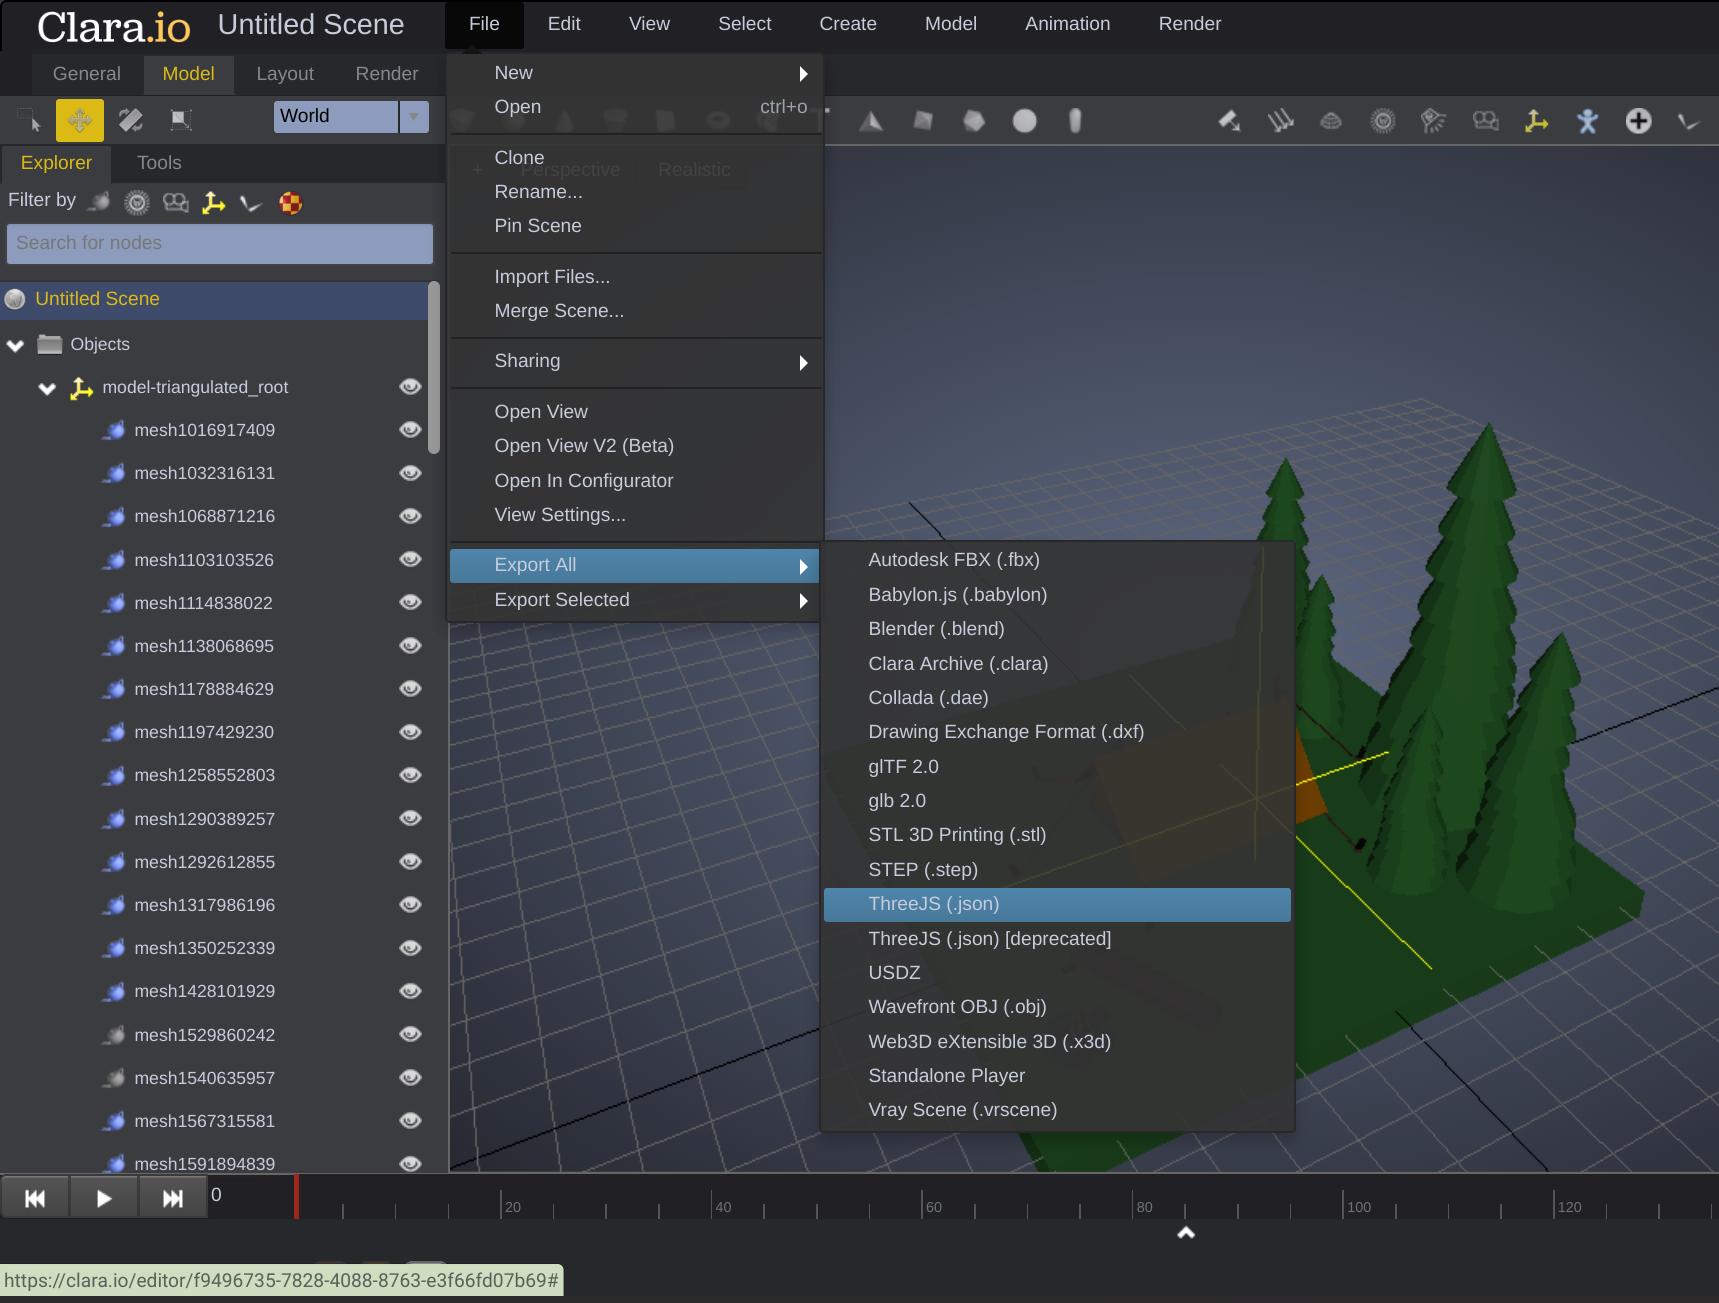The width and height of the screenshot is (1719, 1303).
Task: Hide mesh1591894839 using the eye icon
Action: point(410,1163)
